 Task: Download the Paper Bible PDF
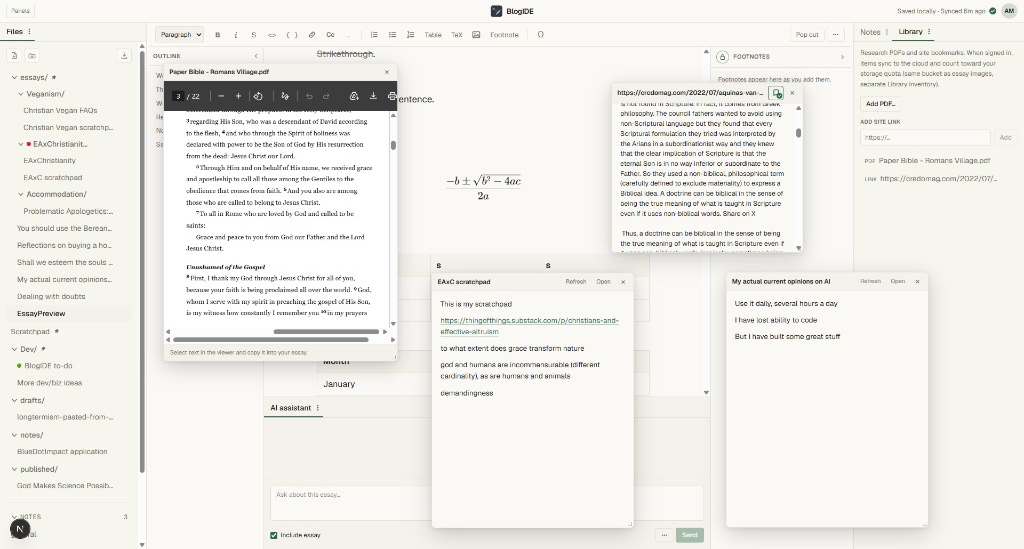pos(373,96)
